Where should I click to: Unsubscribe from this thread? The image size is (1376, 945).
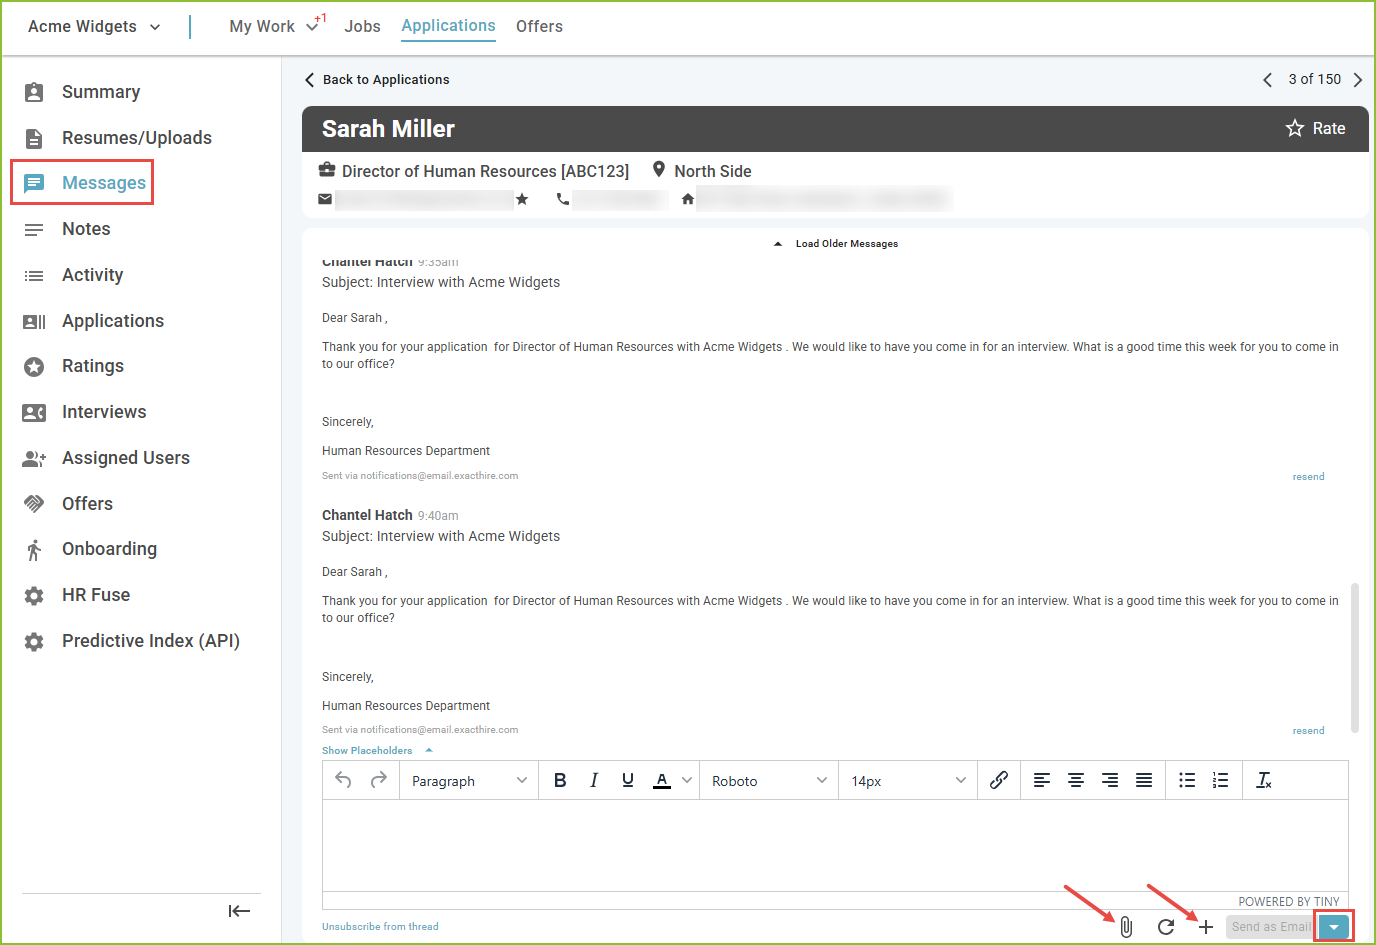tap(380, 927)
